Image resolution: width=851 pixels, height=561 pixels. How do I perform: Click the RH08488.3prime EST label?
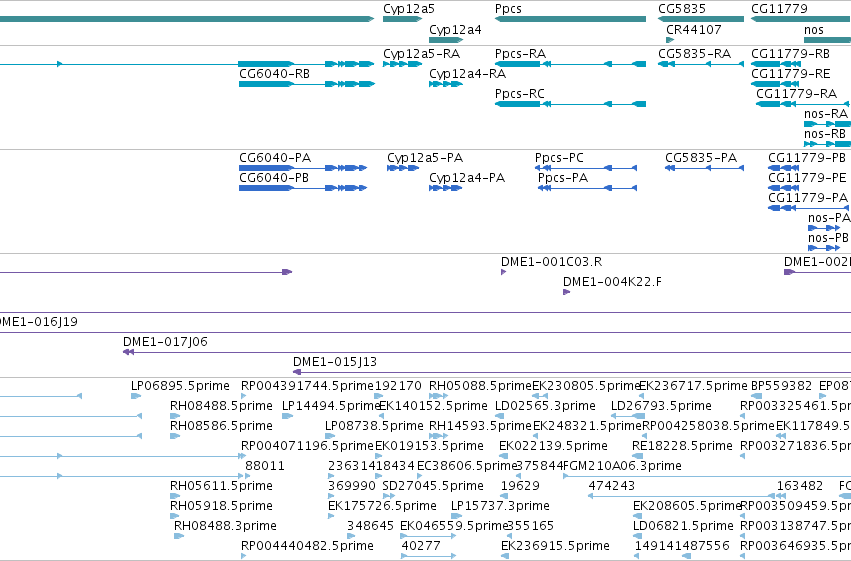pyautogui.click(x=225, y=526)
